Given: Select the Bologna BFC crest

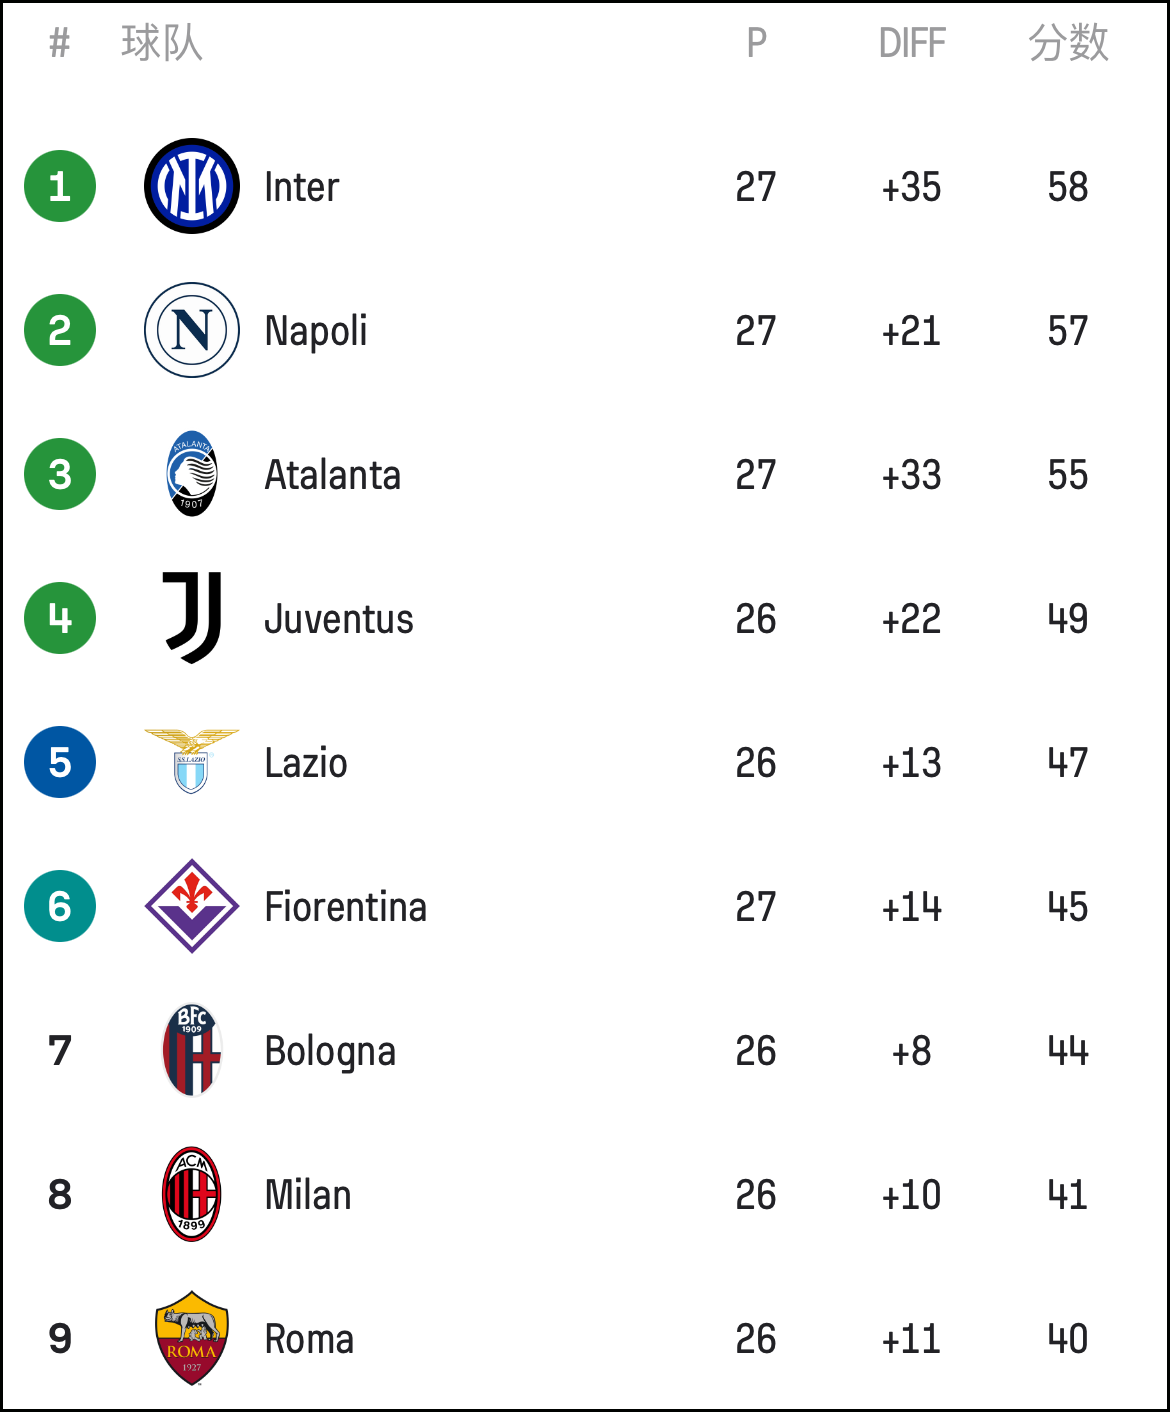Looking at the screenshot, I should [x=192, y=1050].
